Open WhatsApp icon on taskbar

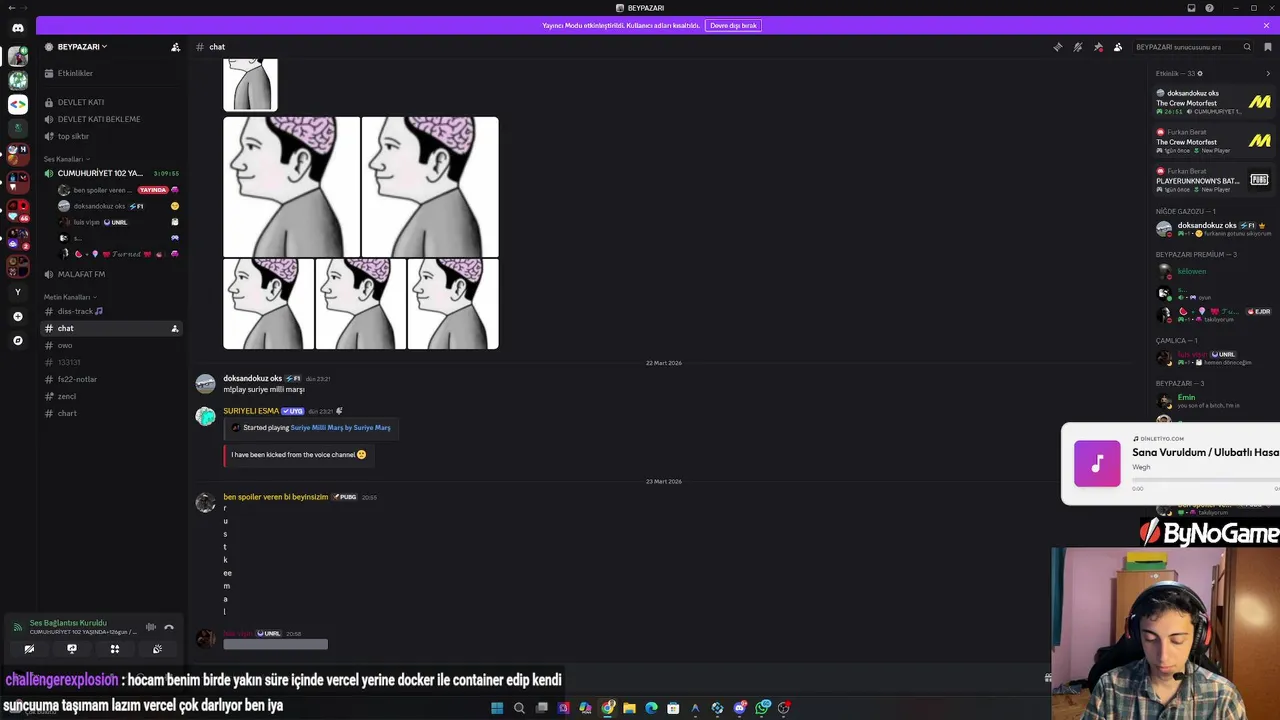pyautogui.click(x=762, y=708)
